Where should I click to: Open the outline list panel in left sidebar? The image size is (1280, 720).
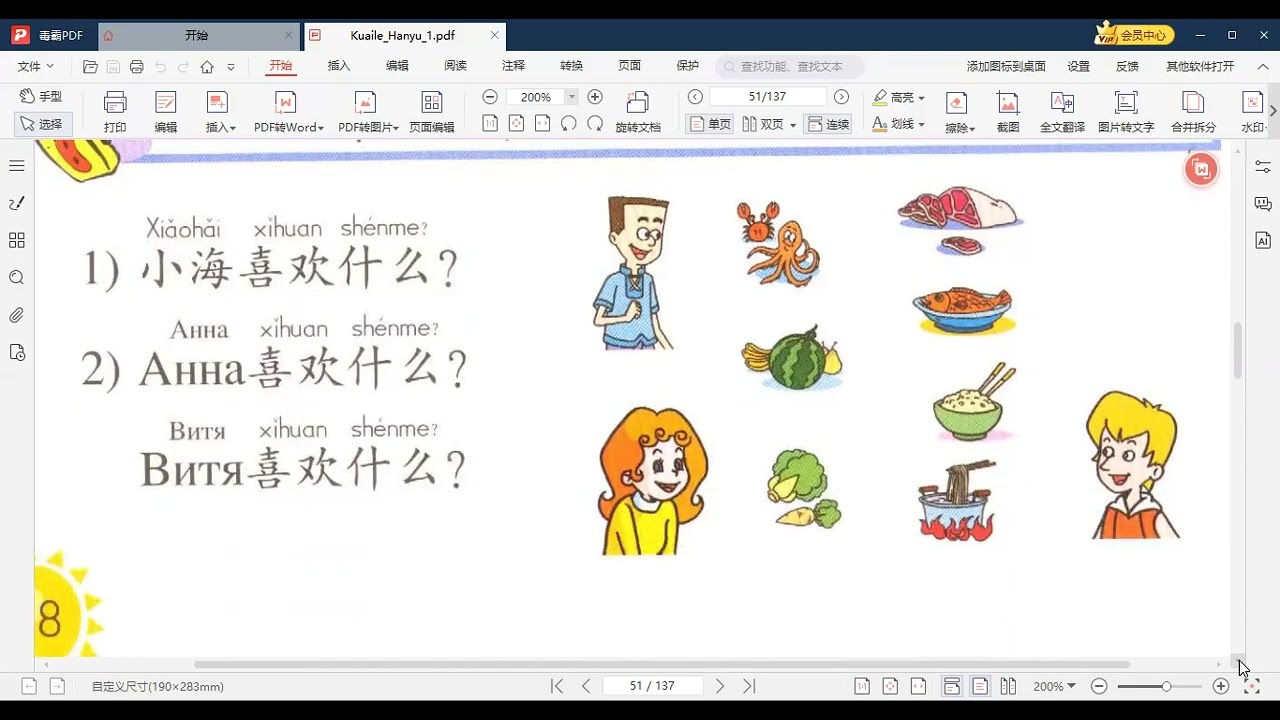coord(17,166)
